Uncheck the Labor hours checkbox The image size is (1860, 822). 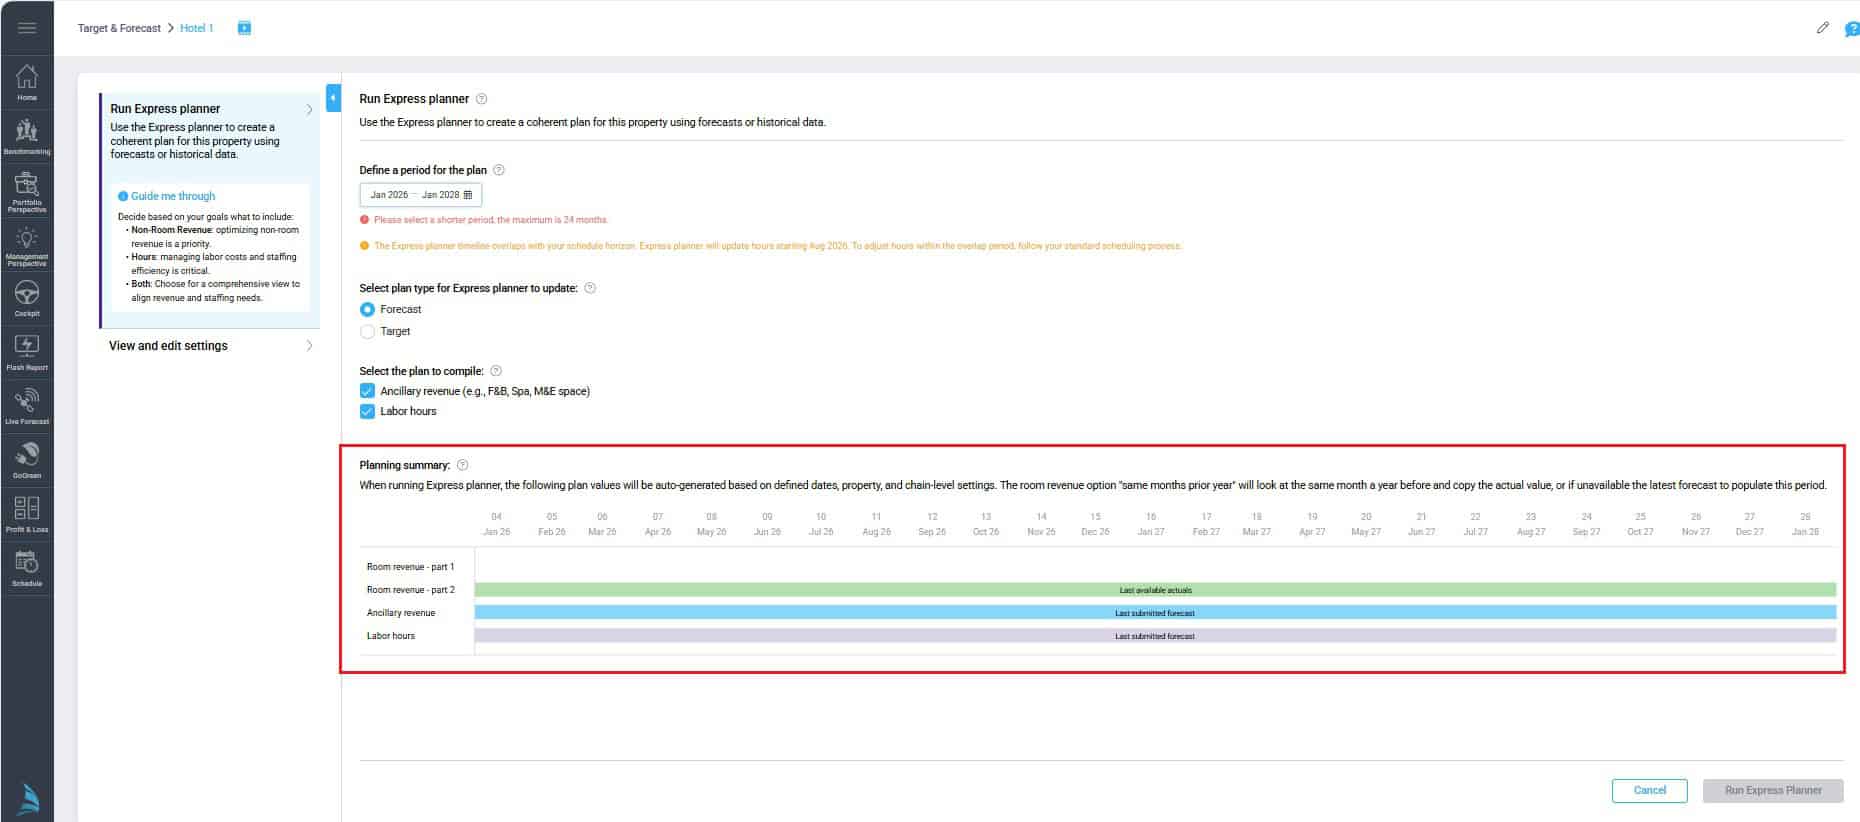[x=367, y=411]
